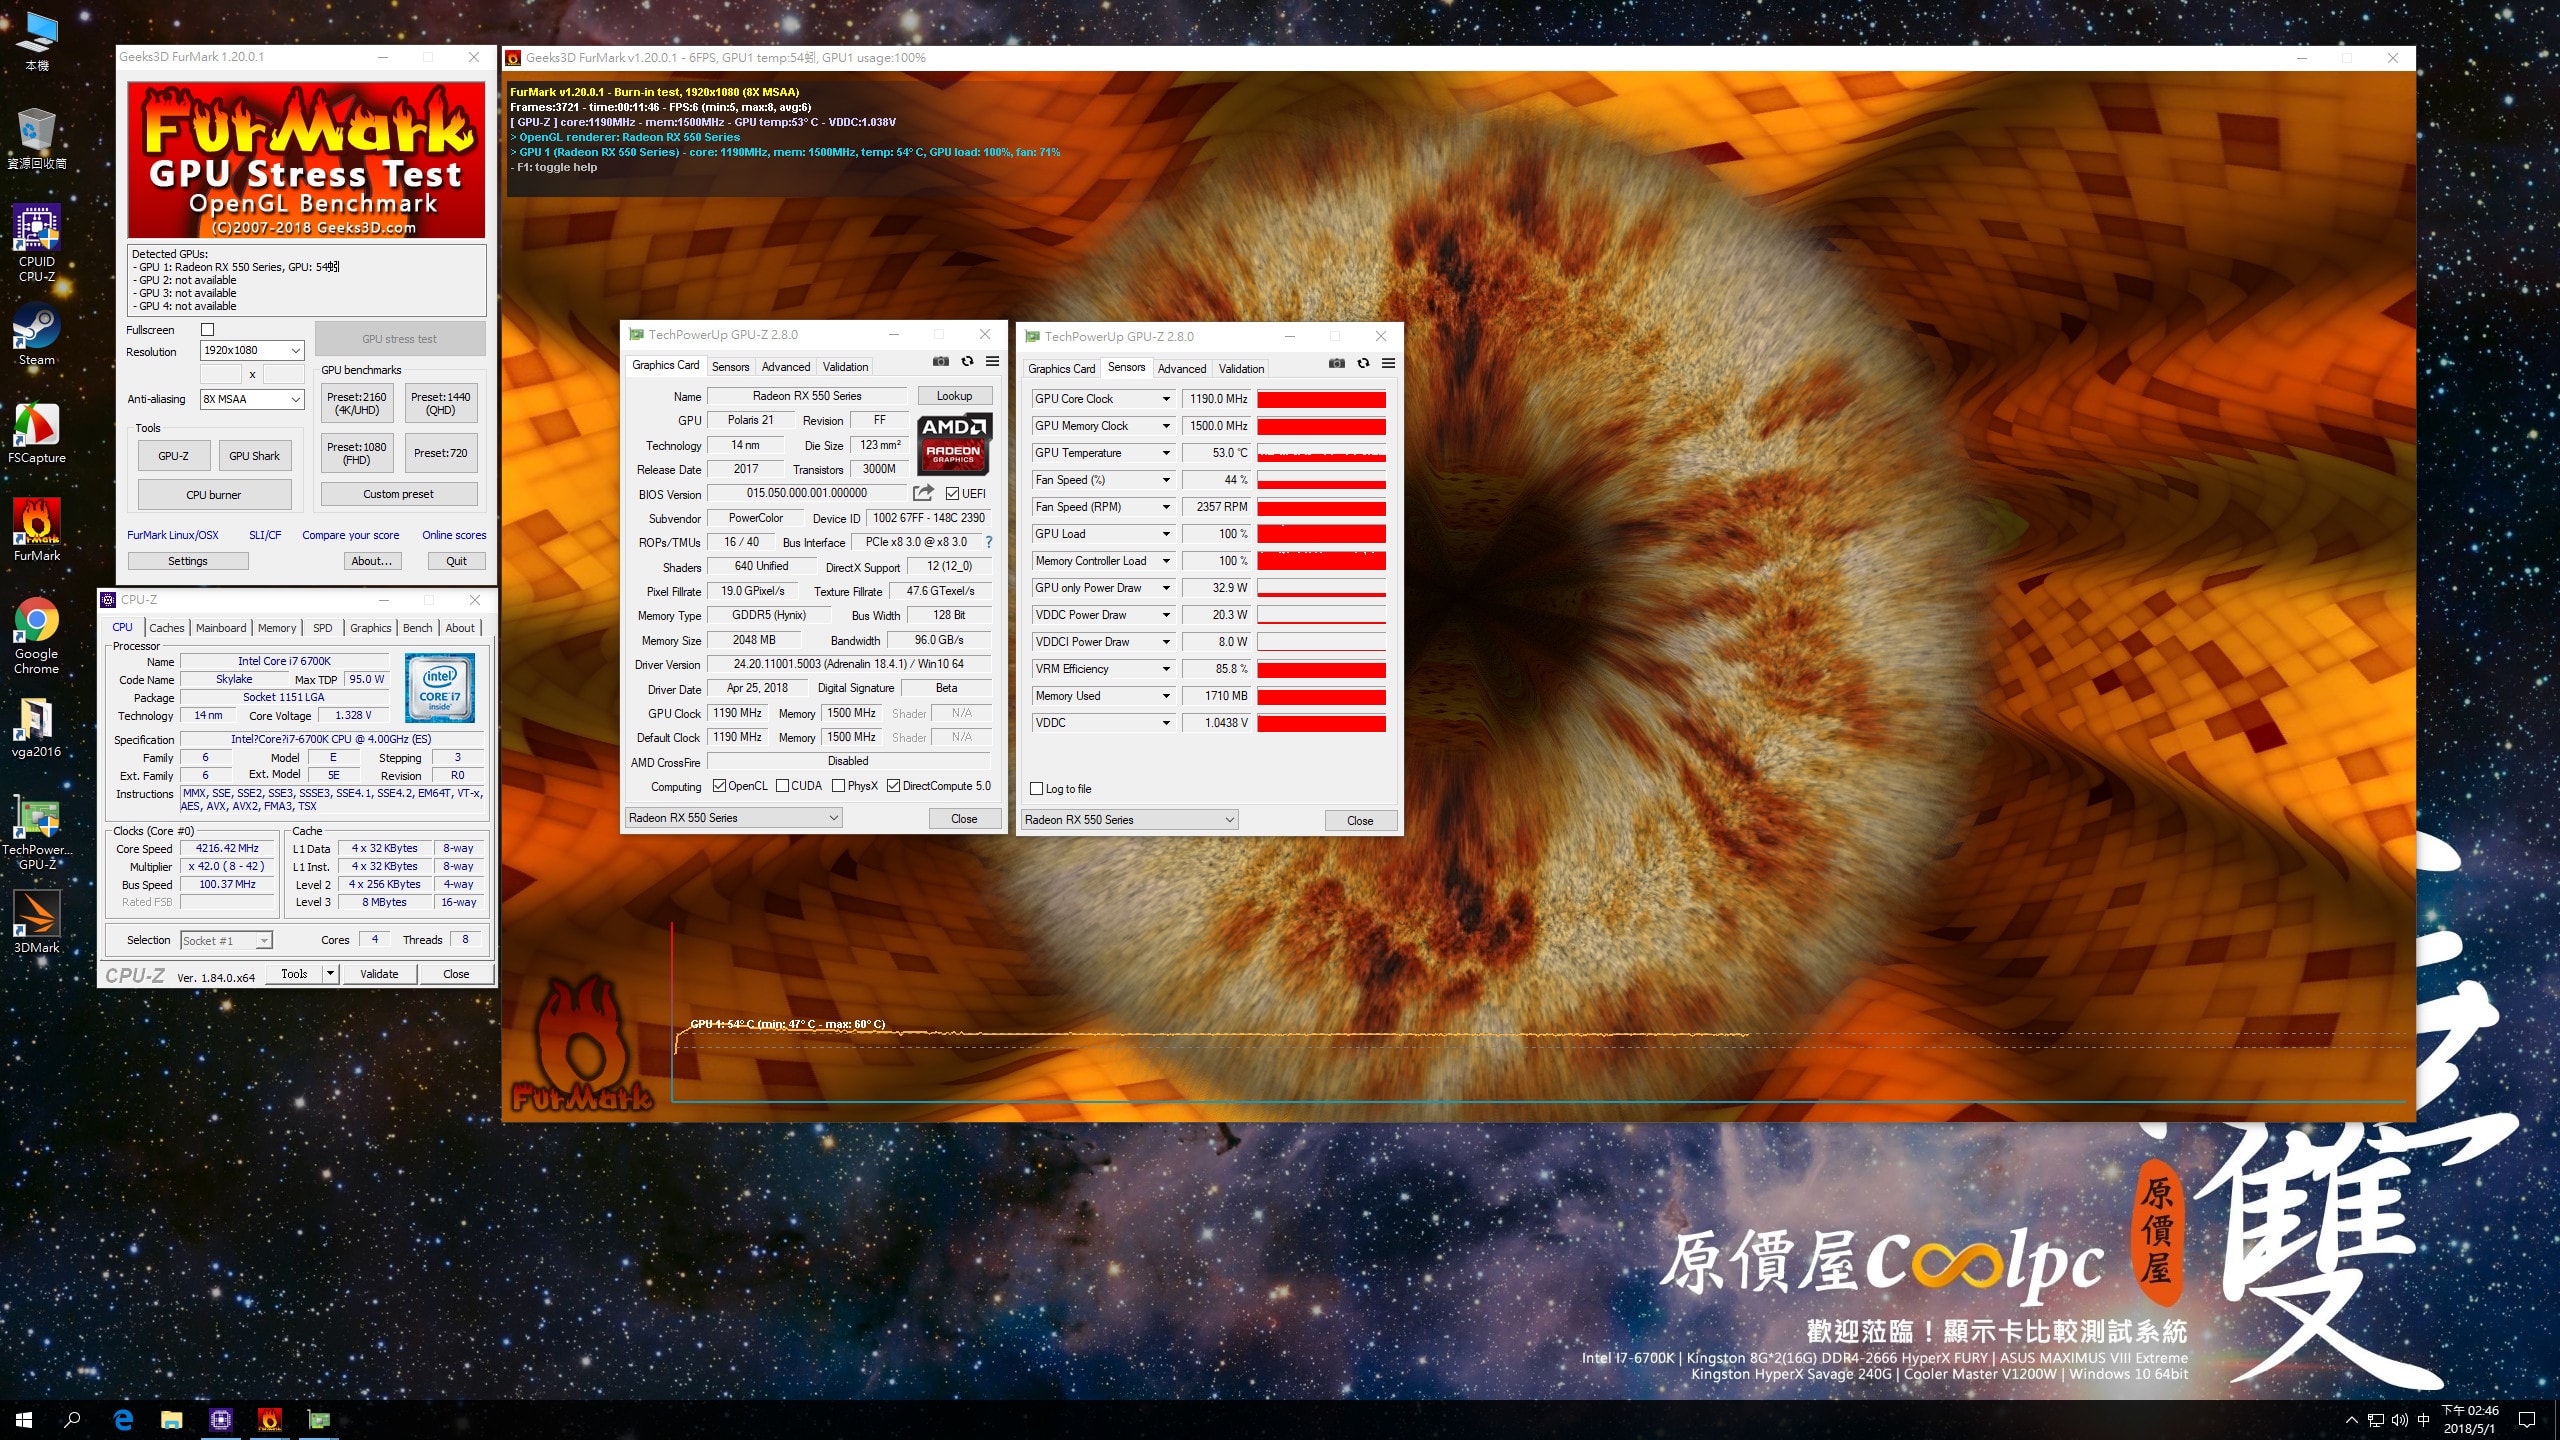Toggle the PhysX checkbox in GPU-Z
The height and width of the screenshot is (1440, 2560).
tap(838, 786)
